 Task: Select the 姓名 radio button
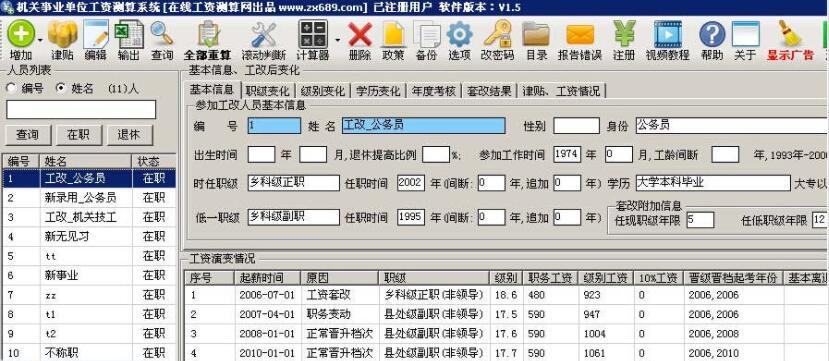point(61,88)
